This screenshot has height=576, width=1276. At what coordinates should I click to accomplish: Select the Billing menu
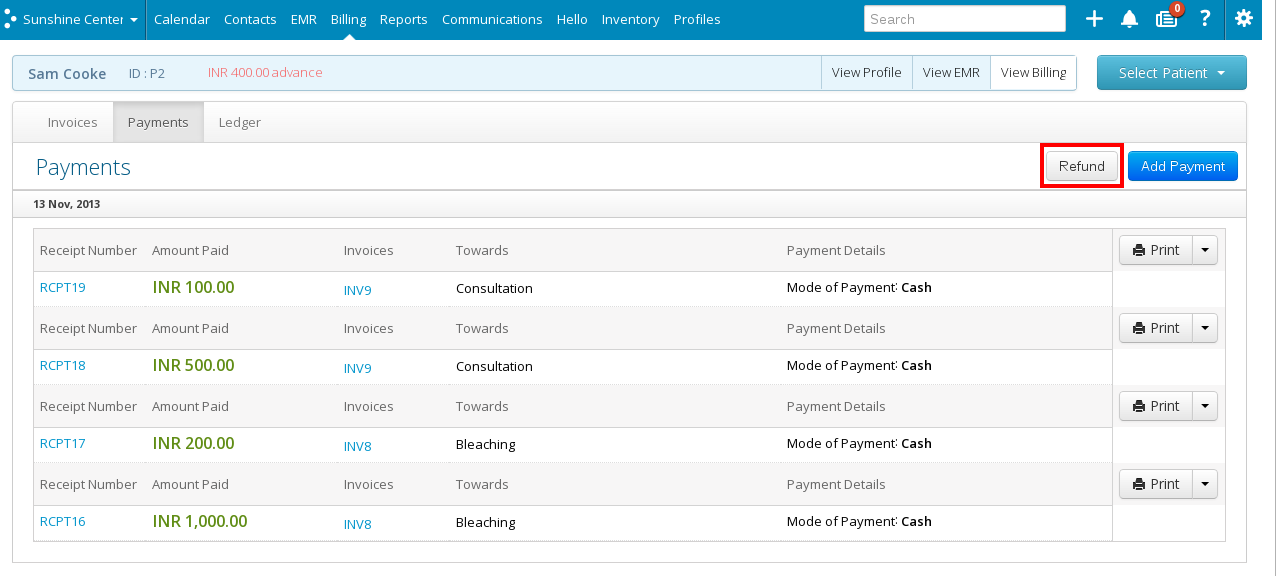click(x=349, y=19)
